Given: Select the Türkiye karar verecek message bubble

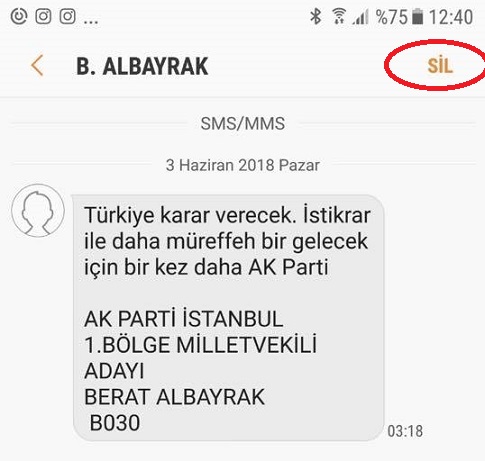Looking at the screenshot, I should (228, 318).
